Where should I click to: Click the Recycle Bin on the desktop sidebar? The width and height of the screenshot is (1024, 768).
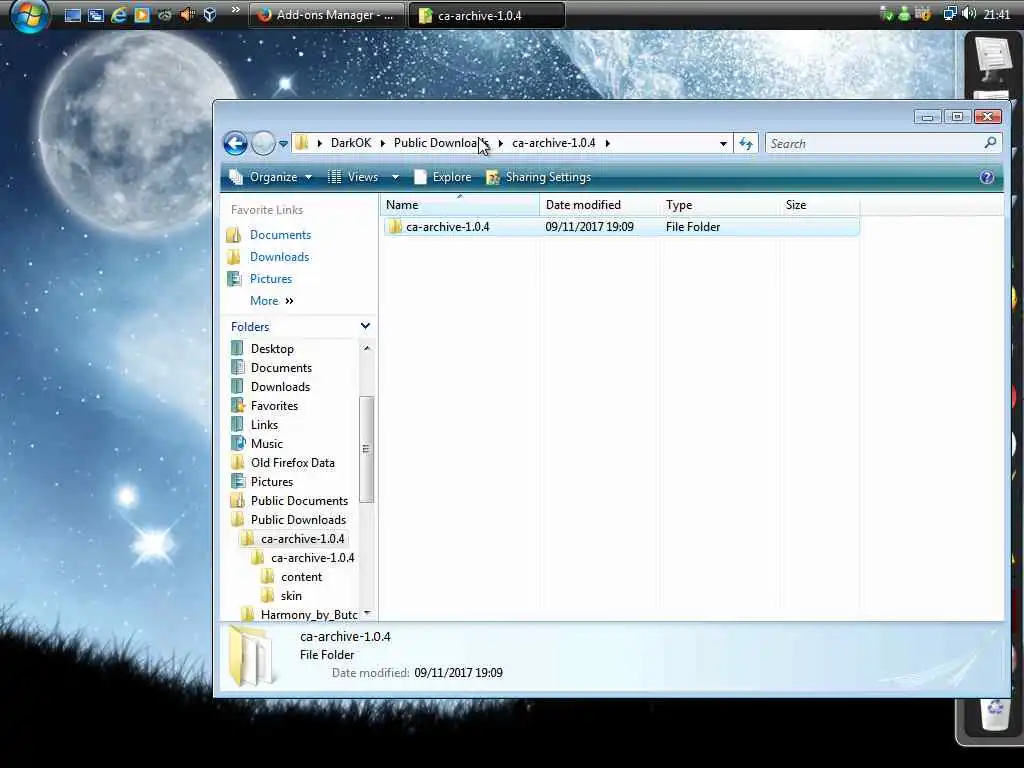tap(995, 714)
